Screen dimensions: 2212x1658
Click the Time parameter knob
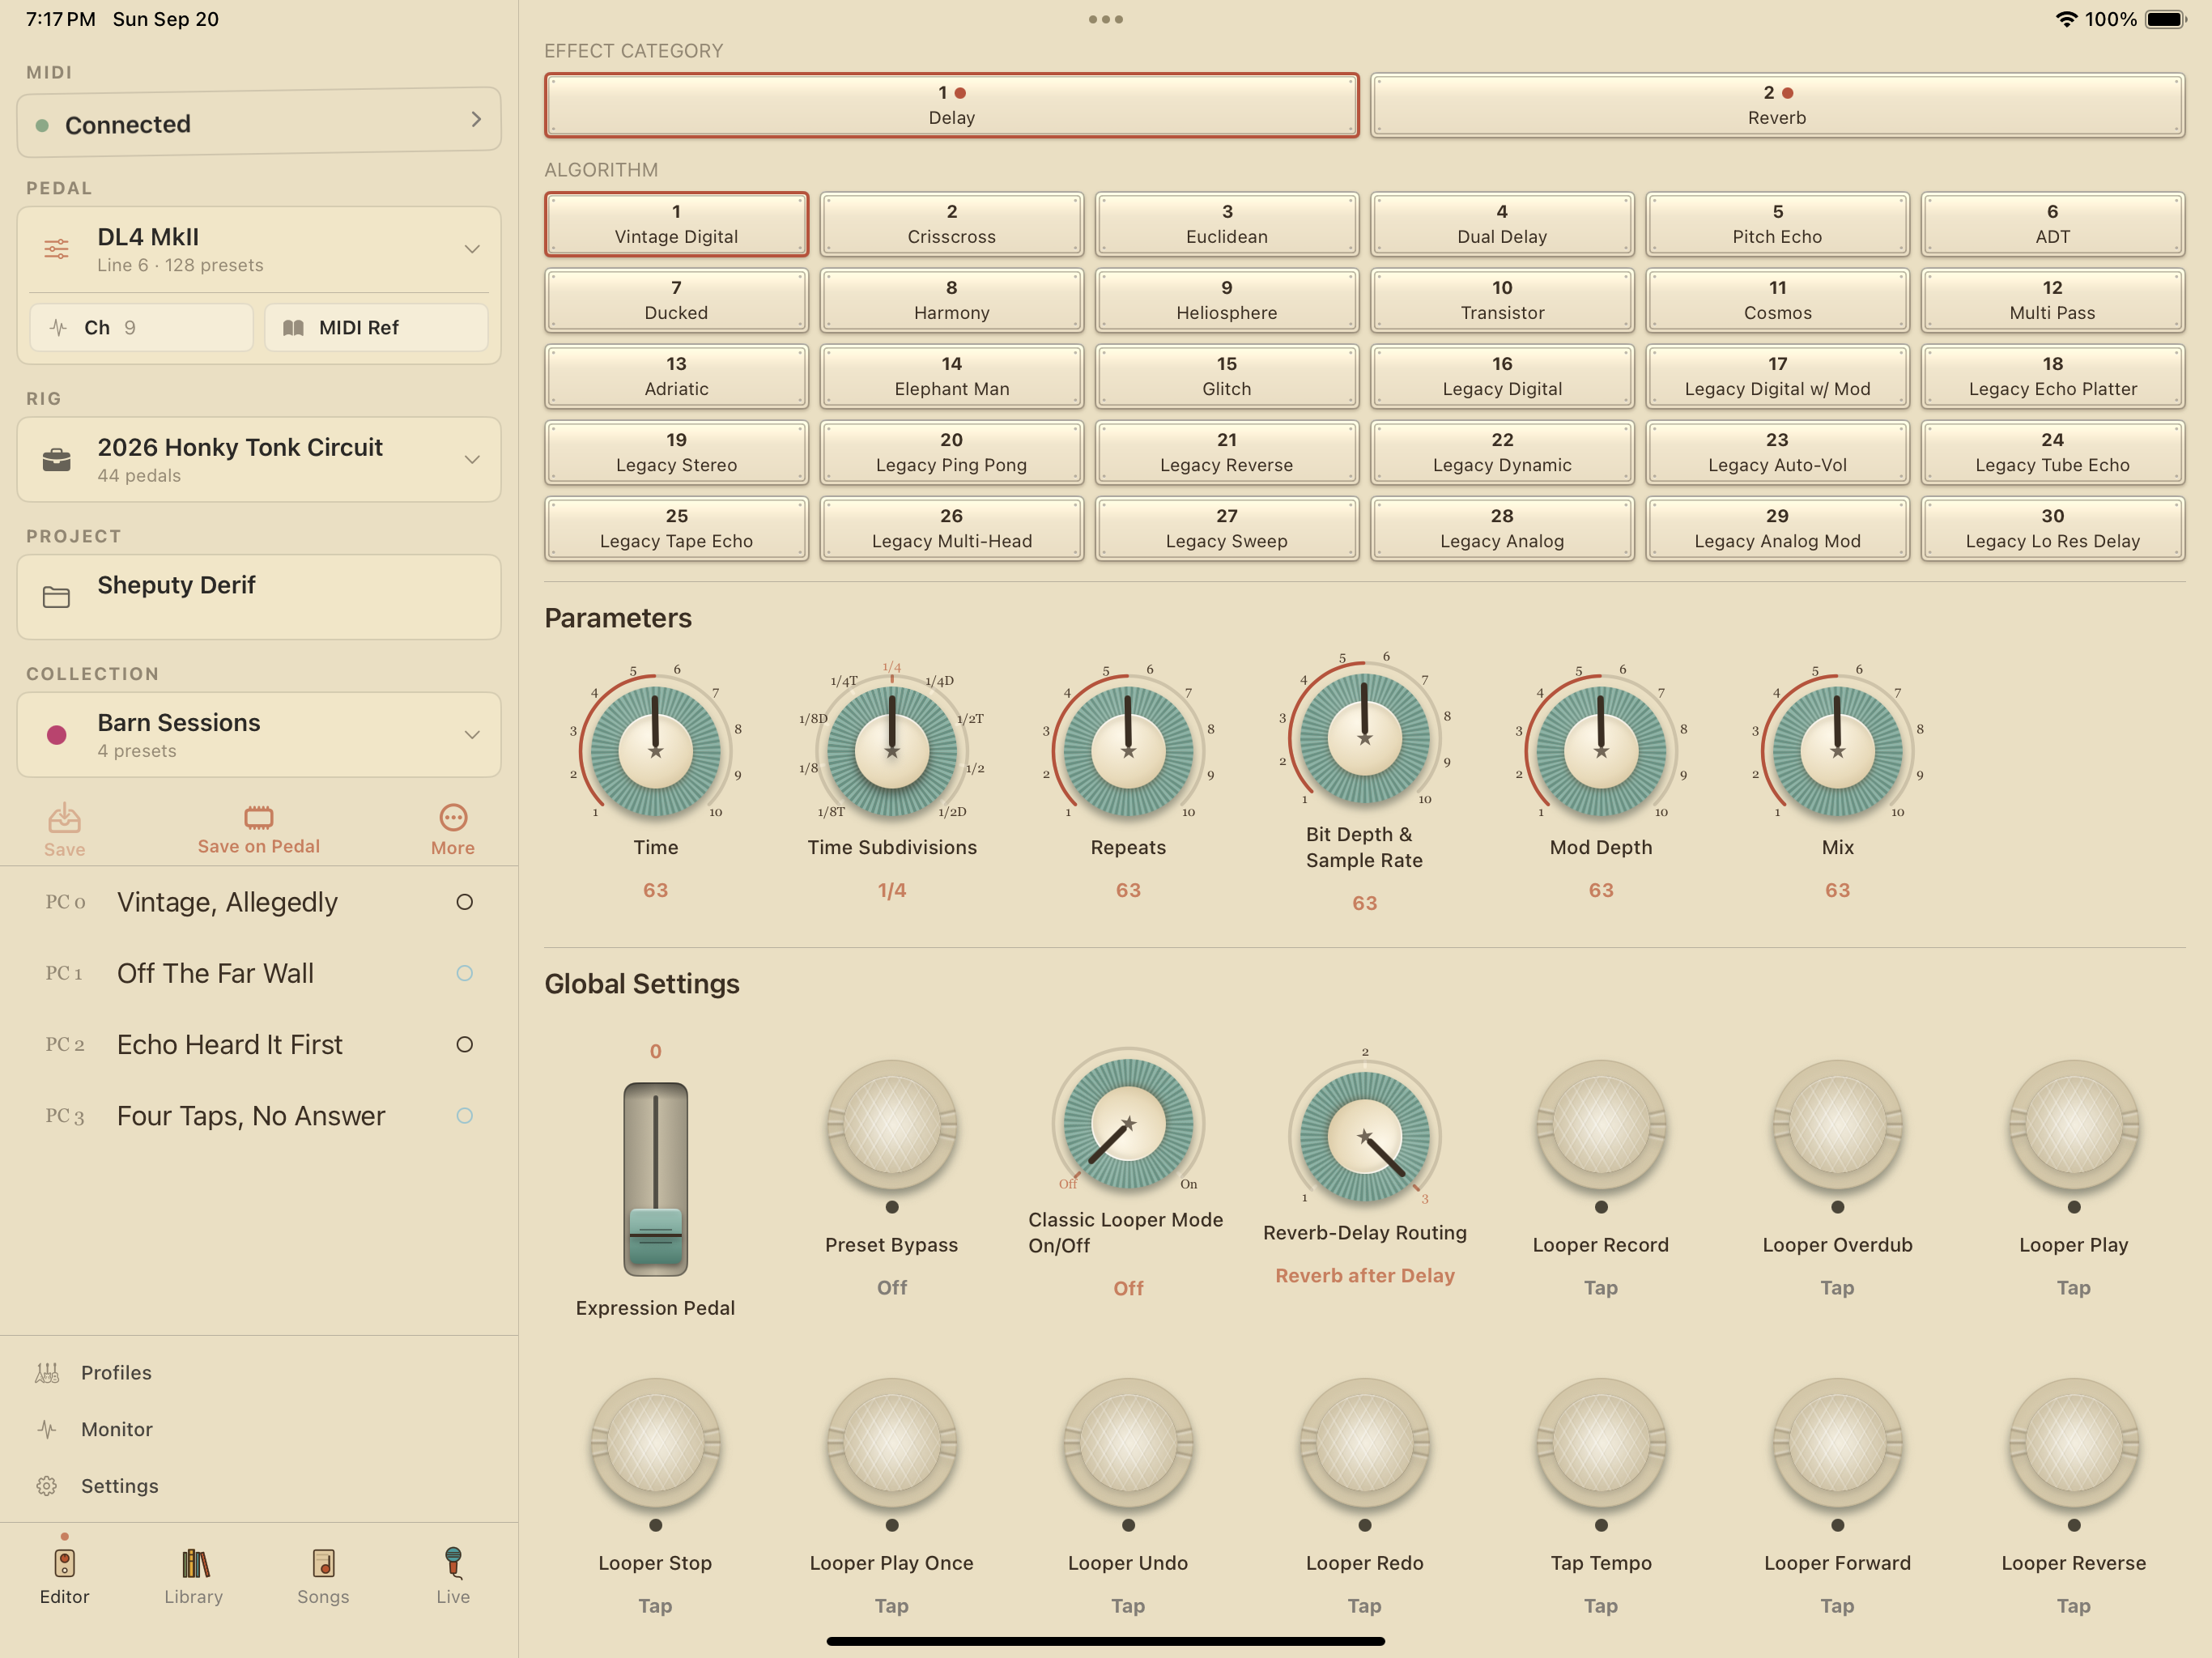[x=655, y=751]
